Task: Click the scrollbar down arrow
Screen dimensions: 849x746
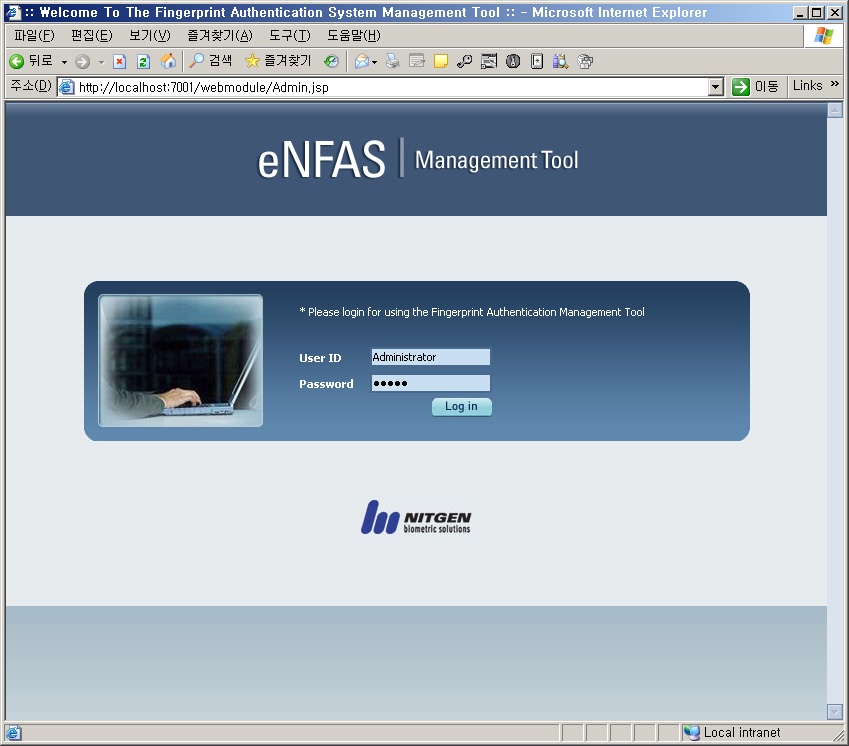Action: pos(834,711)
